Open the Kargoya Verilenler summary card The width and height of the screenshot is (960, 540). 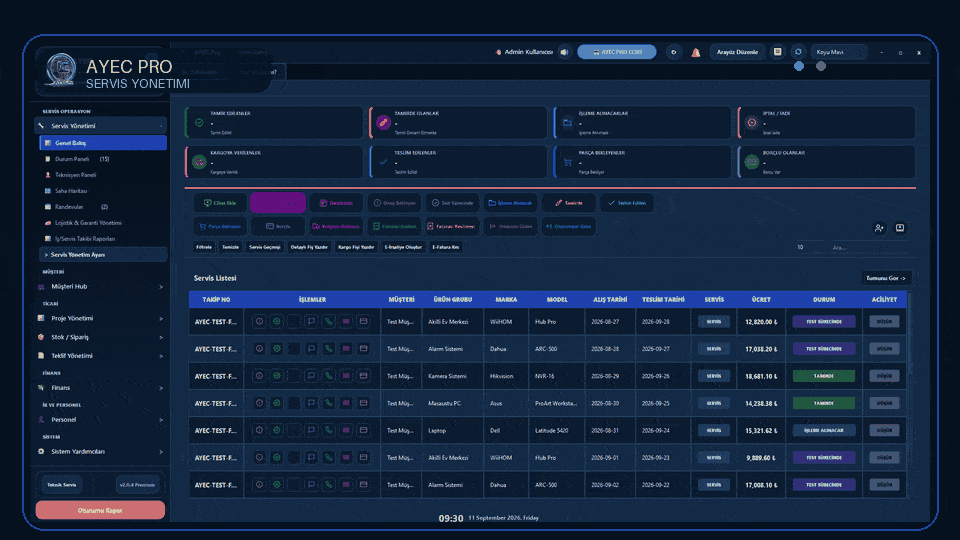pos(274,162)
